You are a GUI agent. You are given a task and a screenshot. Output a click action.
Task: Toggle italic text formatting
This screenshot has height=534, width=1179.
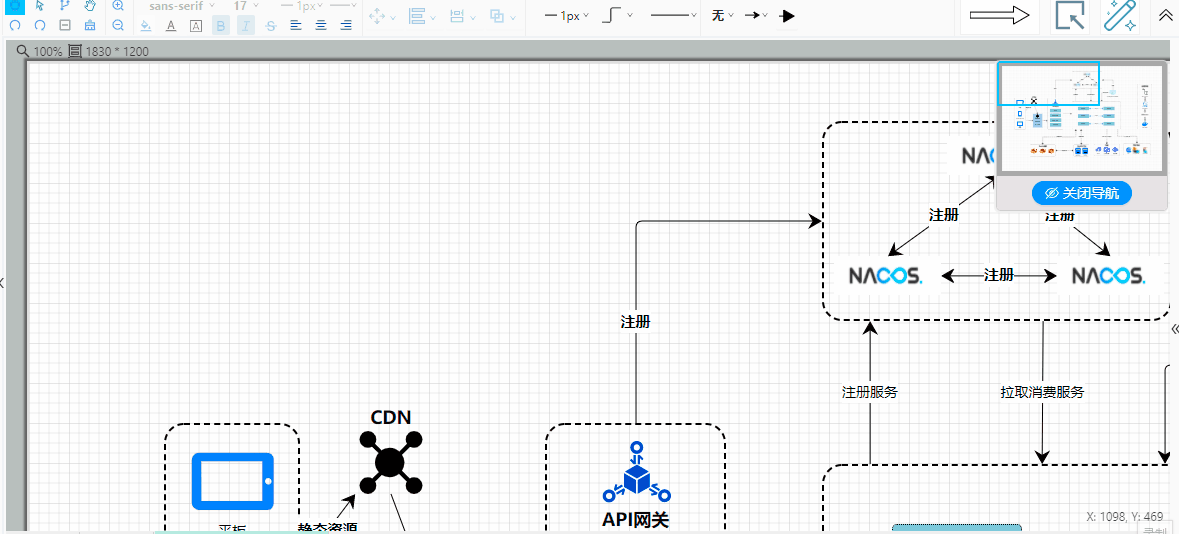[x=246, y=26]
